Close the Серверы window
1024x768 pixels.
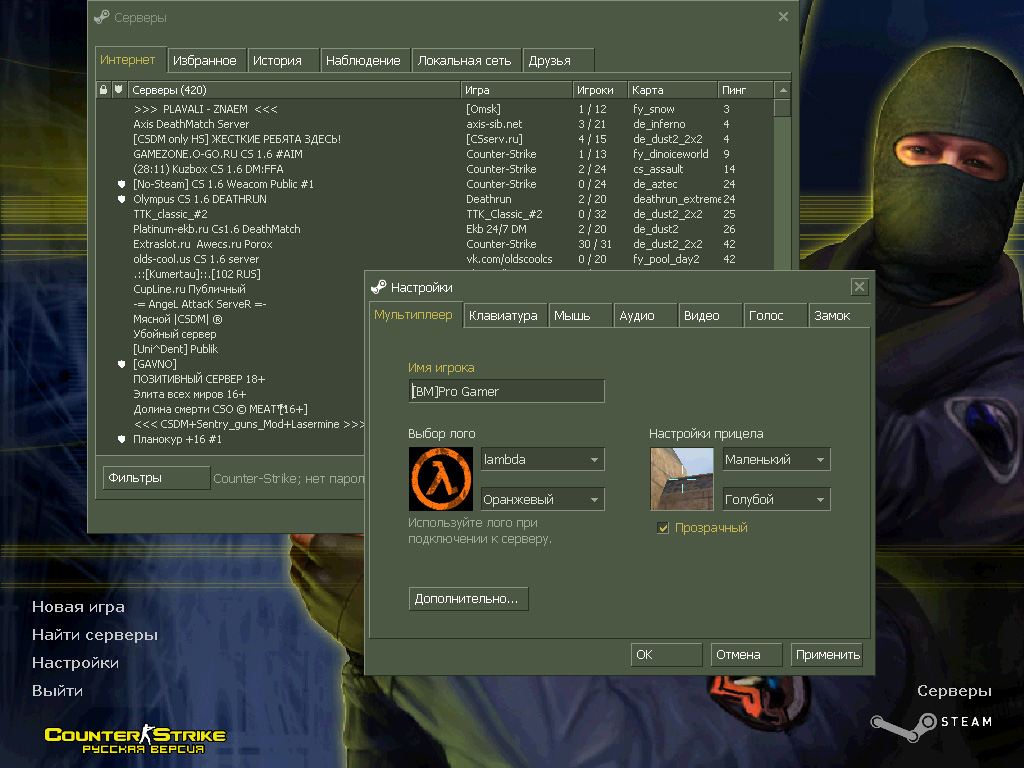pos(783,17)
